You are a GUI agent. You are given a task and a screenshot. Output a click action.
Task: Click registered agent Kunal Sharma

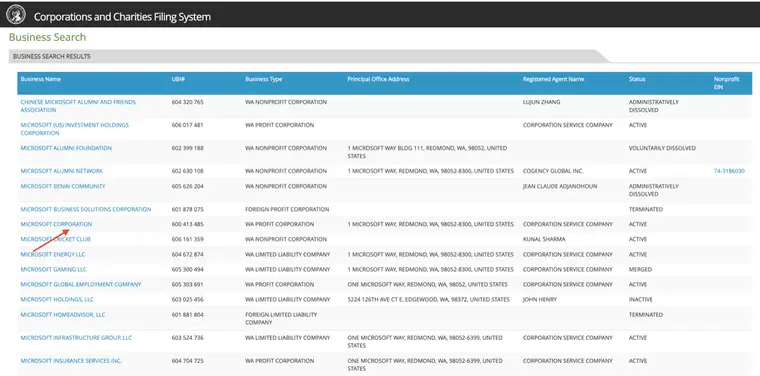click(x=544, y=239)
